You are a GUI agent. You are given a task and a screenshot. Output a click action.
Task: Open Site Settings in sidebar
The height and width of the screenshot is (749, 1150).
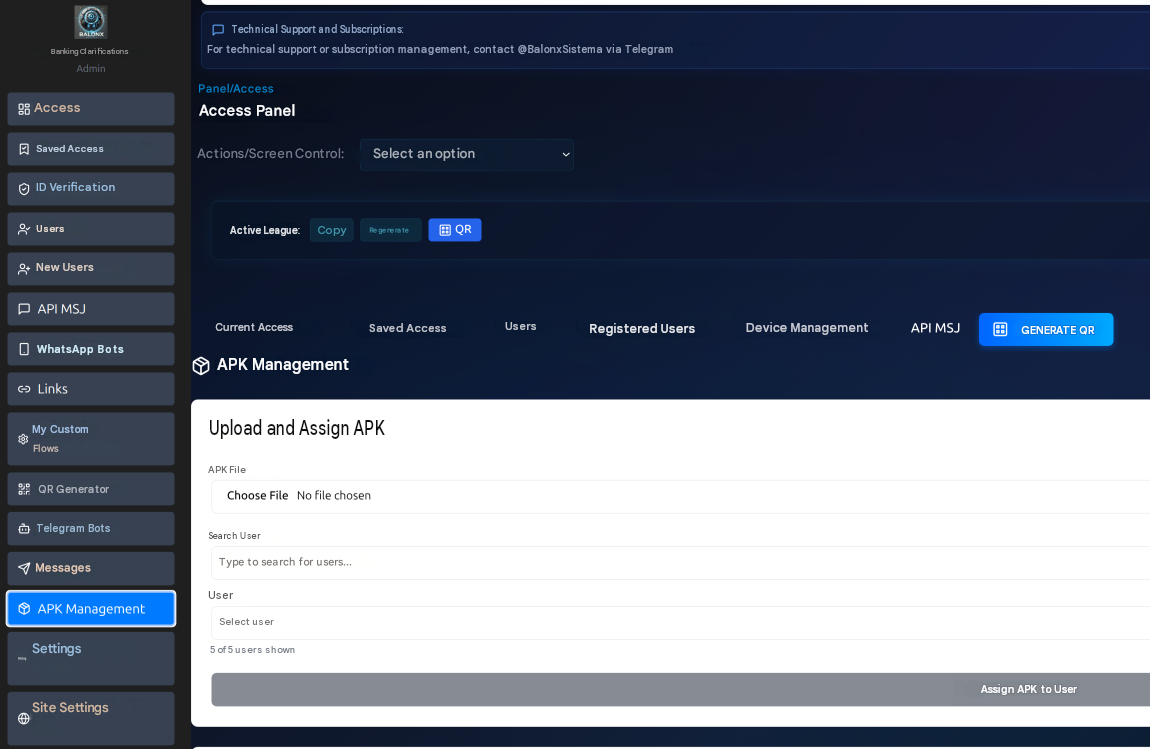(91, 718)
